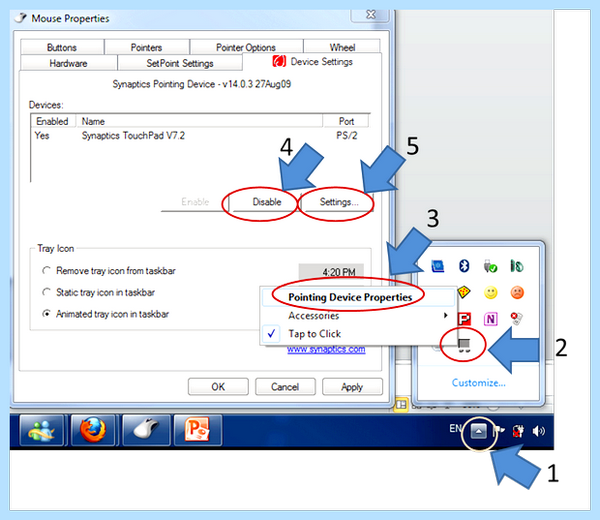600x520 pixels.
Task: Click the tray icon with red X badge
Action: click(516, 318)
